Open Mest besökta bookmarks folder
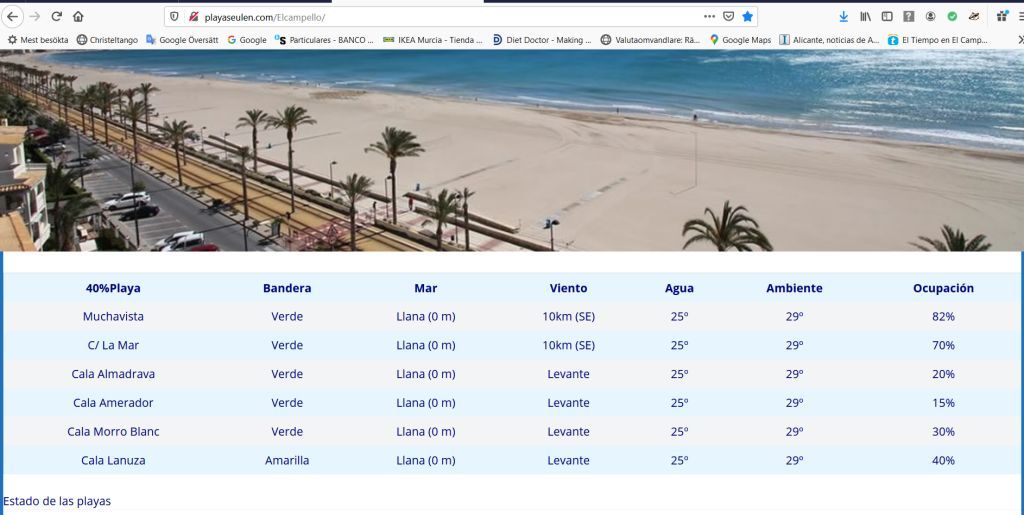The width and height of the screenshot is (1024, 515). [x=38, y=40]
